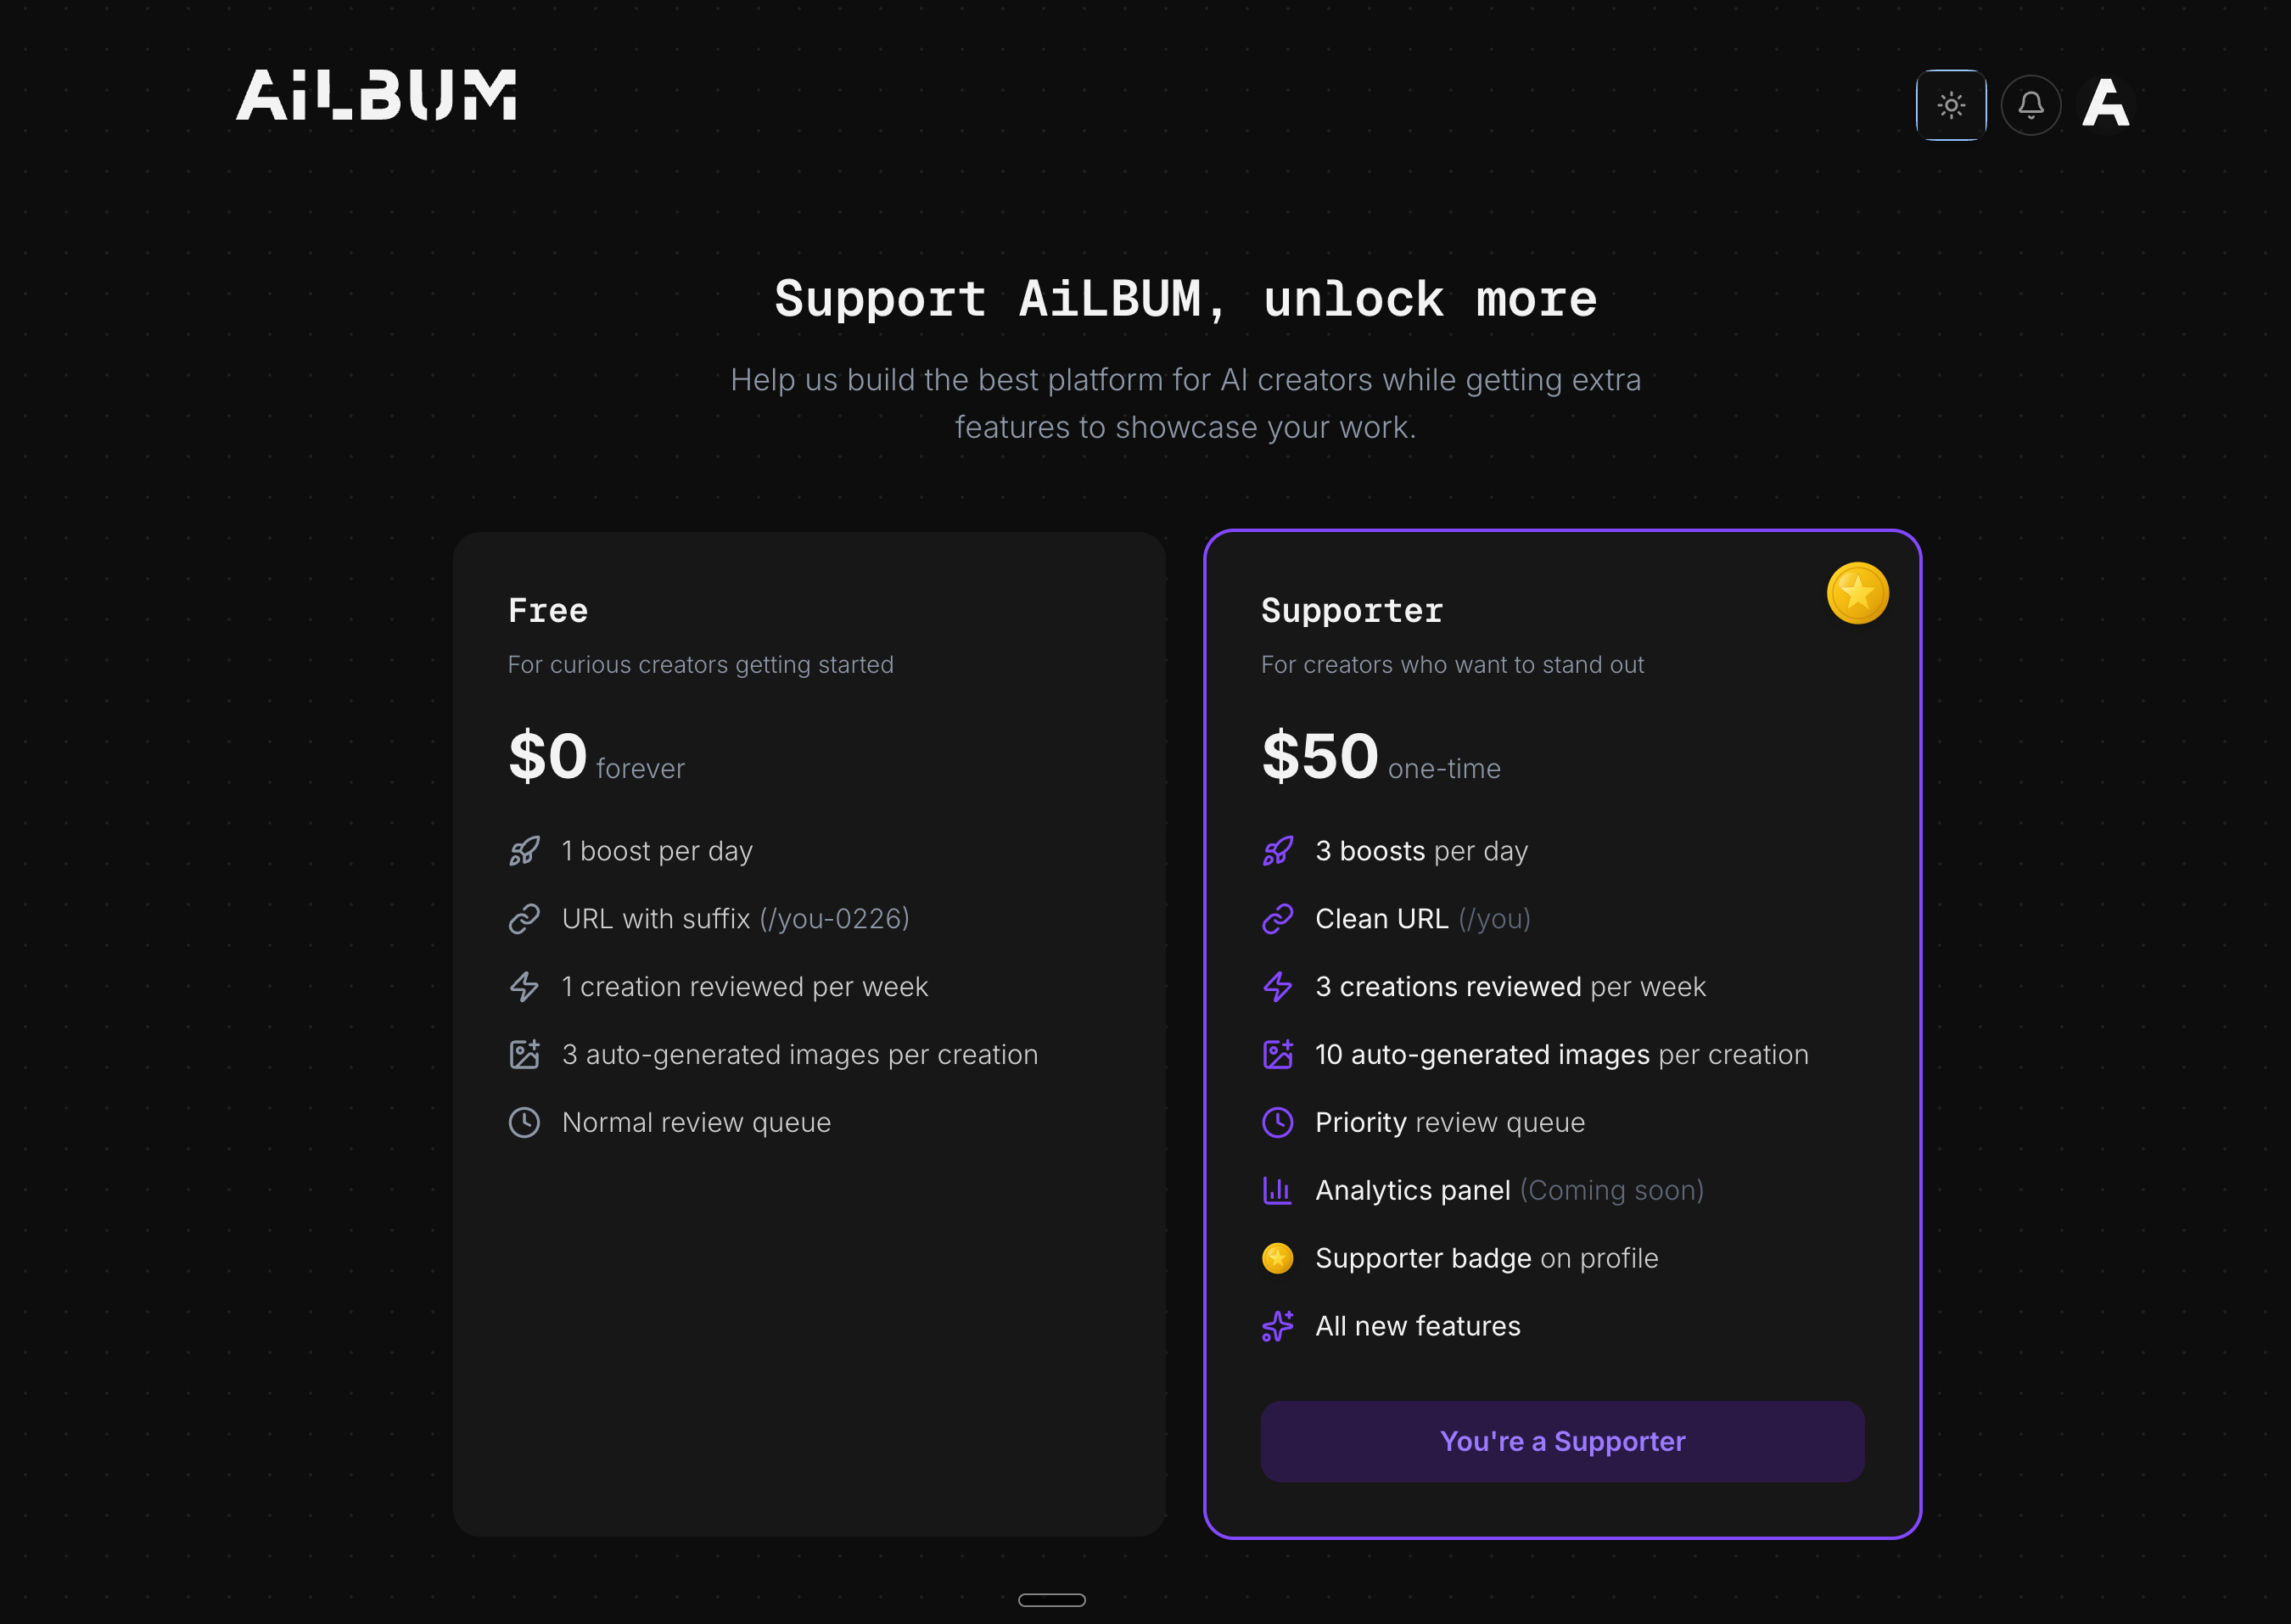Image resolution: width=2291 pixels, height=1624 pixels.
Task: Click the clock icon for 'Priority review queue'
Action: [1278, 1122]
